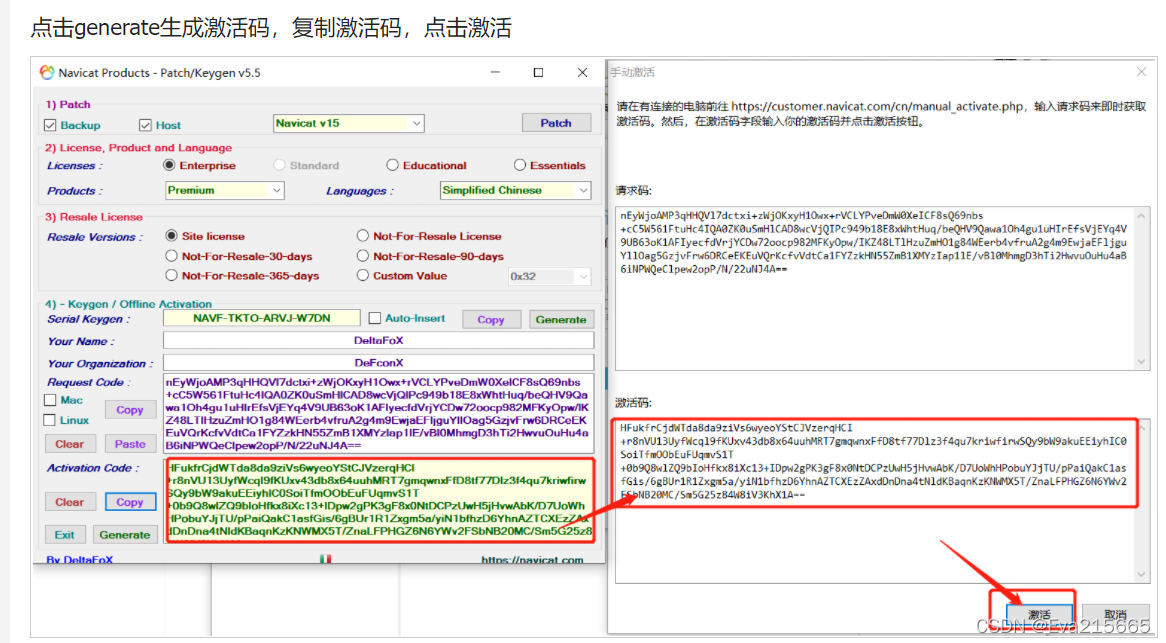Image resolution: width=1166 pixels, height=643 pixels.
Task: Click the 取消 button in activation dialog
Action: point(1115,615)
